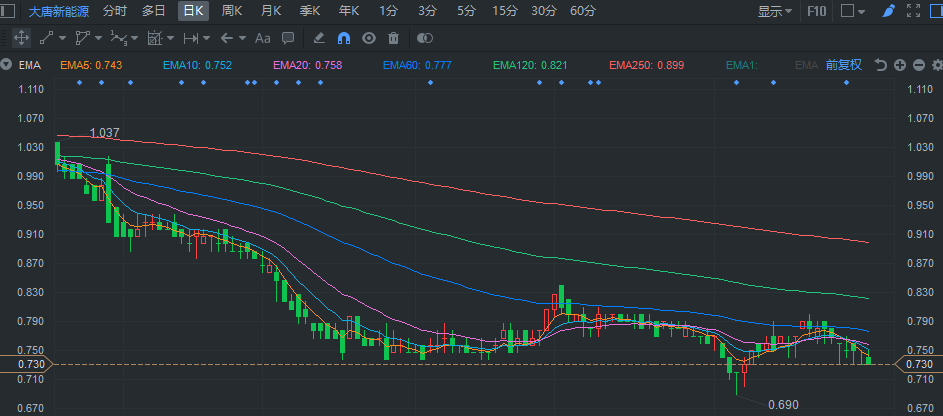Switch to 60分 chart period
The height and width of the screenshot is (416, 943).
583,11
